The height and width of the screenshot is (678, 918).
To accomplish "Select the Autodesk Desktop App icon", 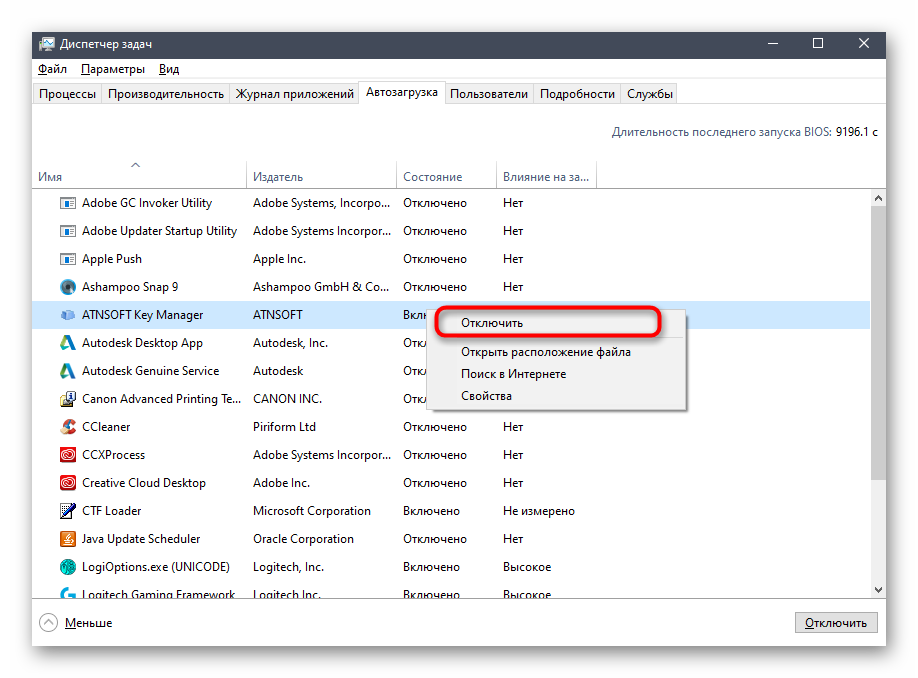I will [x=67, y=343].
